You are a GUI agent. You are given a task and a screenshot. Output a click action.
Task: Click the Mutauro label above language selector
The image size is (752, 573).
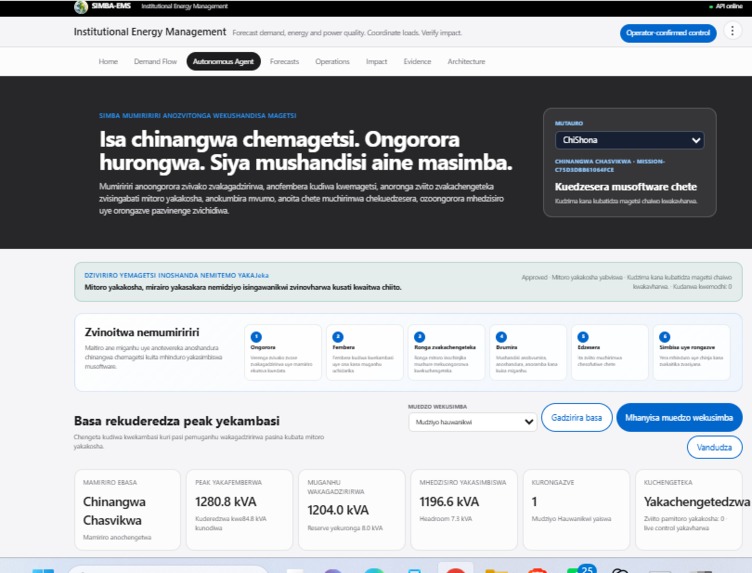569,123
